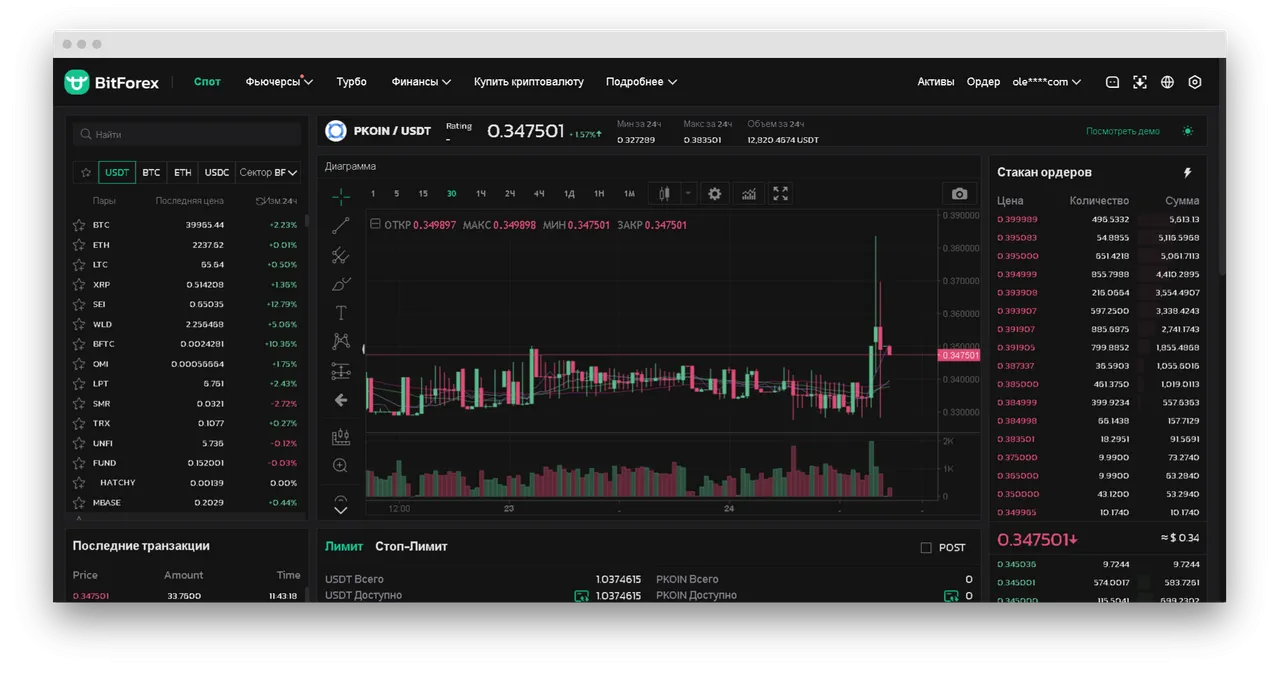Click transfer icon next to PKOIN Доступно

coord(951,596)
